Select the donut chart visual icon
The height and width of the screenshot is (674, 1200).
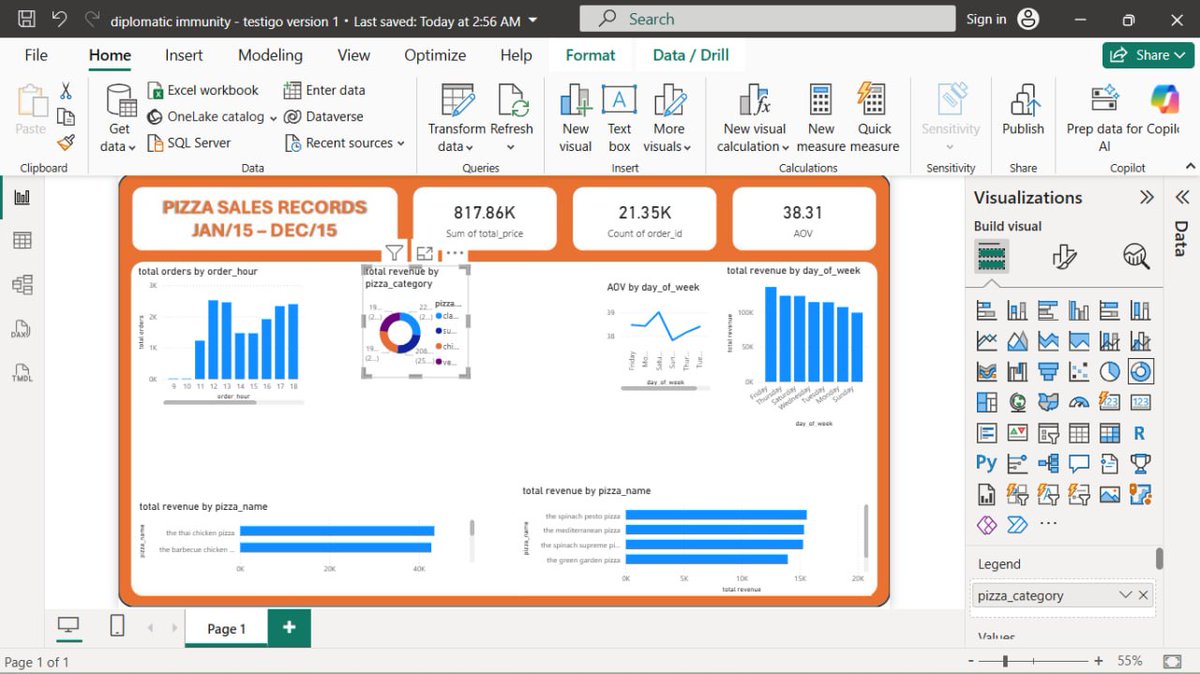(1140, 371)
